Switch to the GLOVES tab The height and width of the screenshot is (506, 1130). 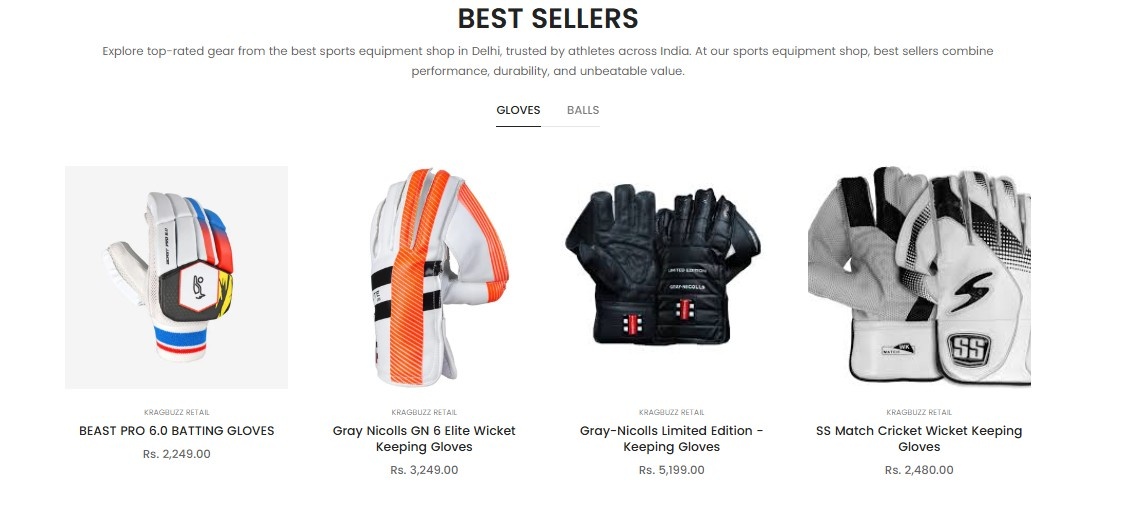(x=518, y=110)
